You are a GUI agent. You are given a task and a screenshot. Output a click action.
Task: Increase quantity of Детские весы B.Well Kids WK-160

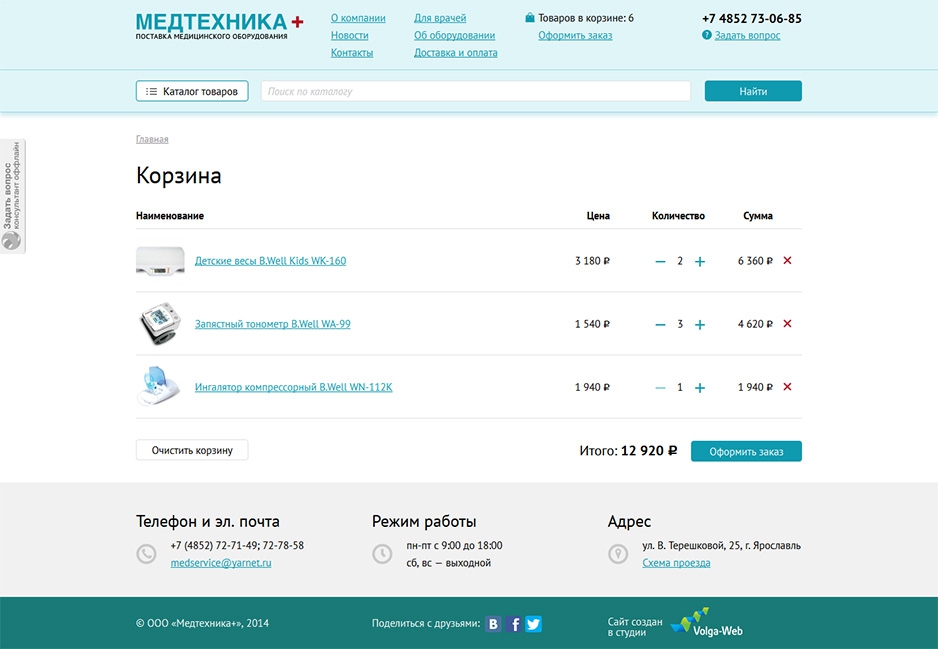tap(699, 261)
